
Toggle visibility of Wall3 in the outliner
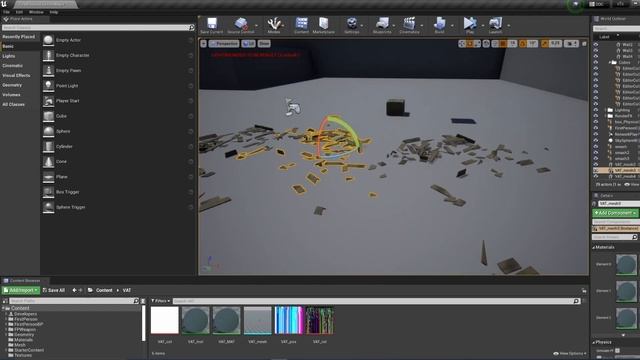[x=596, y=51]
